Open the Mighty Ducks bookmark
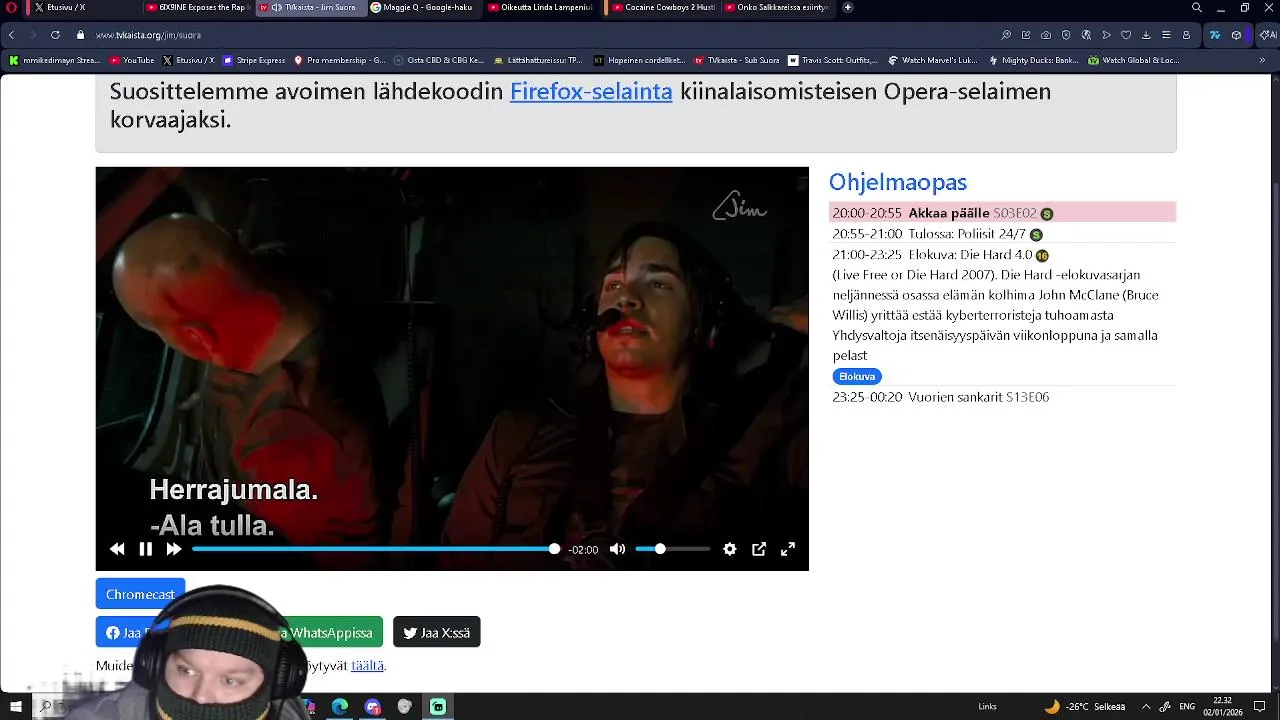The image size is (1280, 720). tap(1034, 60)
